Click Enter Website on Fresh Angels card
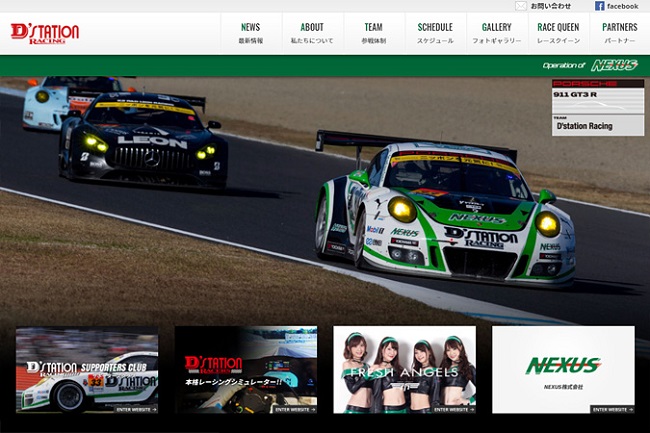The height and width of the screenshot is (433, 650). pos(454,409)
